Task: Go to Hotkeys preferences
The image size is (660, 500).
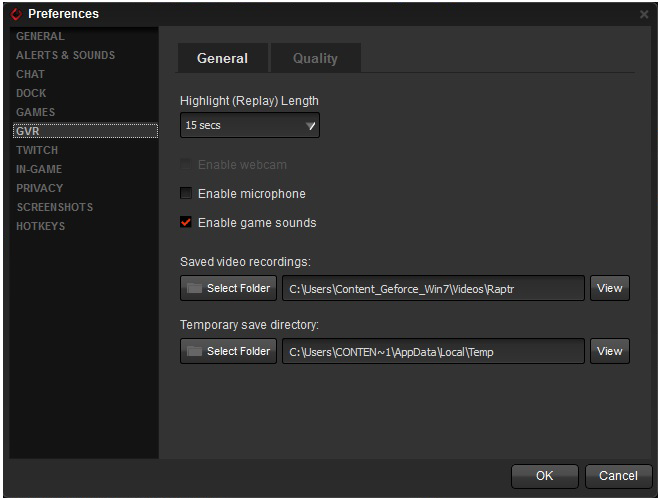Action: (40, 226)
